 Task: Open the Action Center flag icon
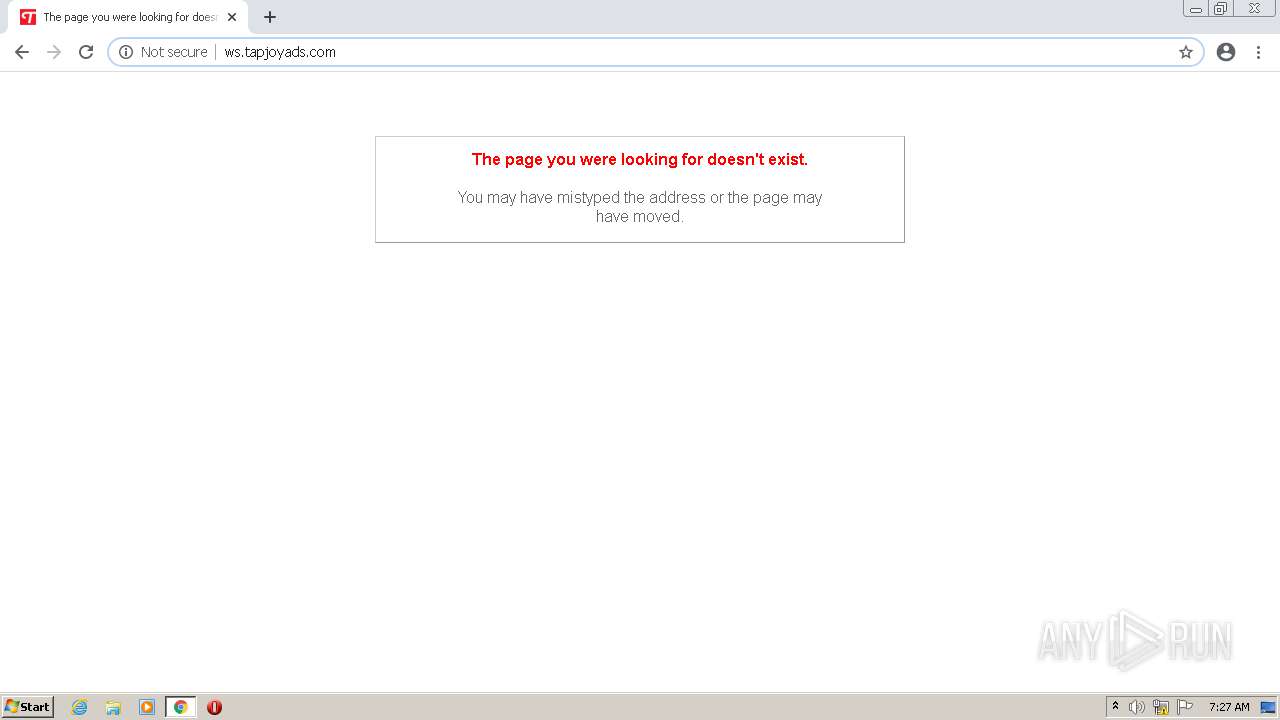[1185, 707]
